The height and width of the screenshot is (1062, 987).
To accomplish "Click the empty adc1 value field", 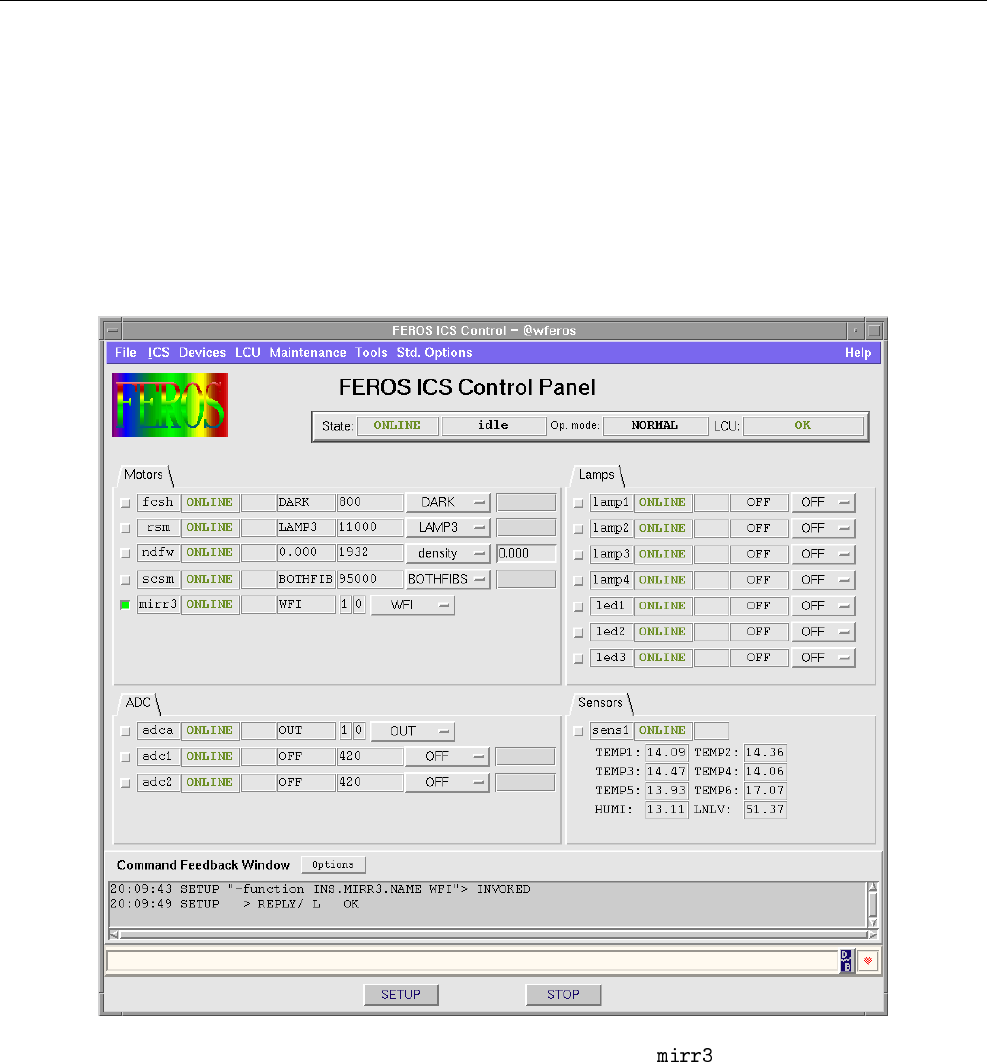I will (x=525, y=756).
